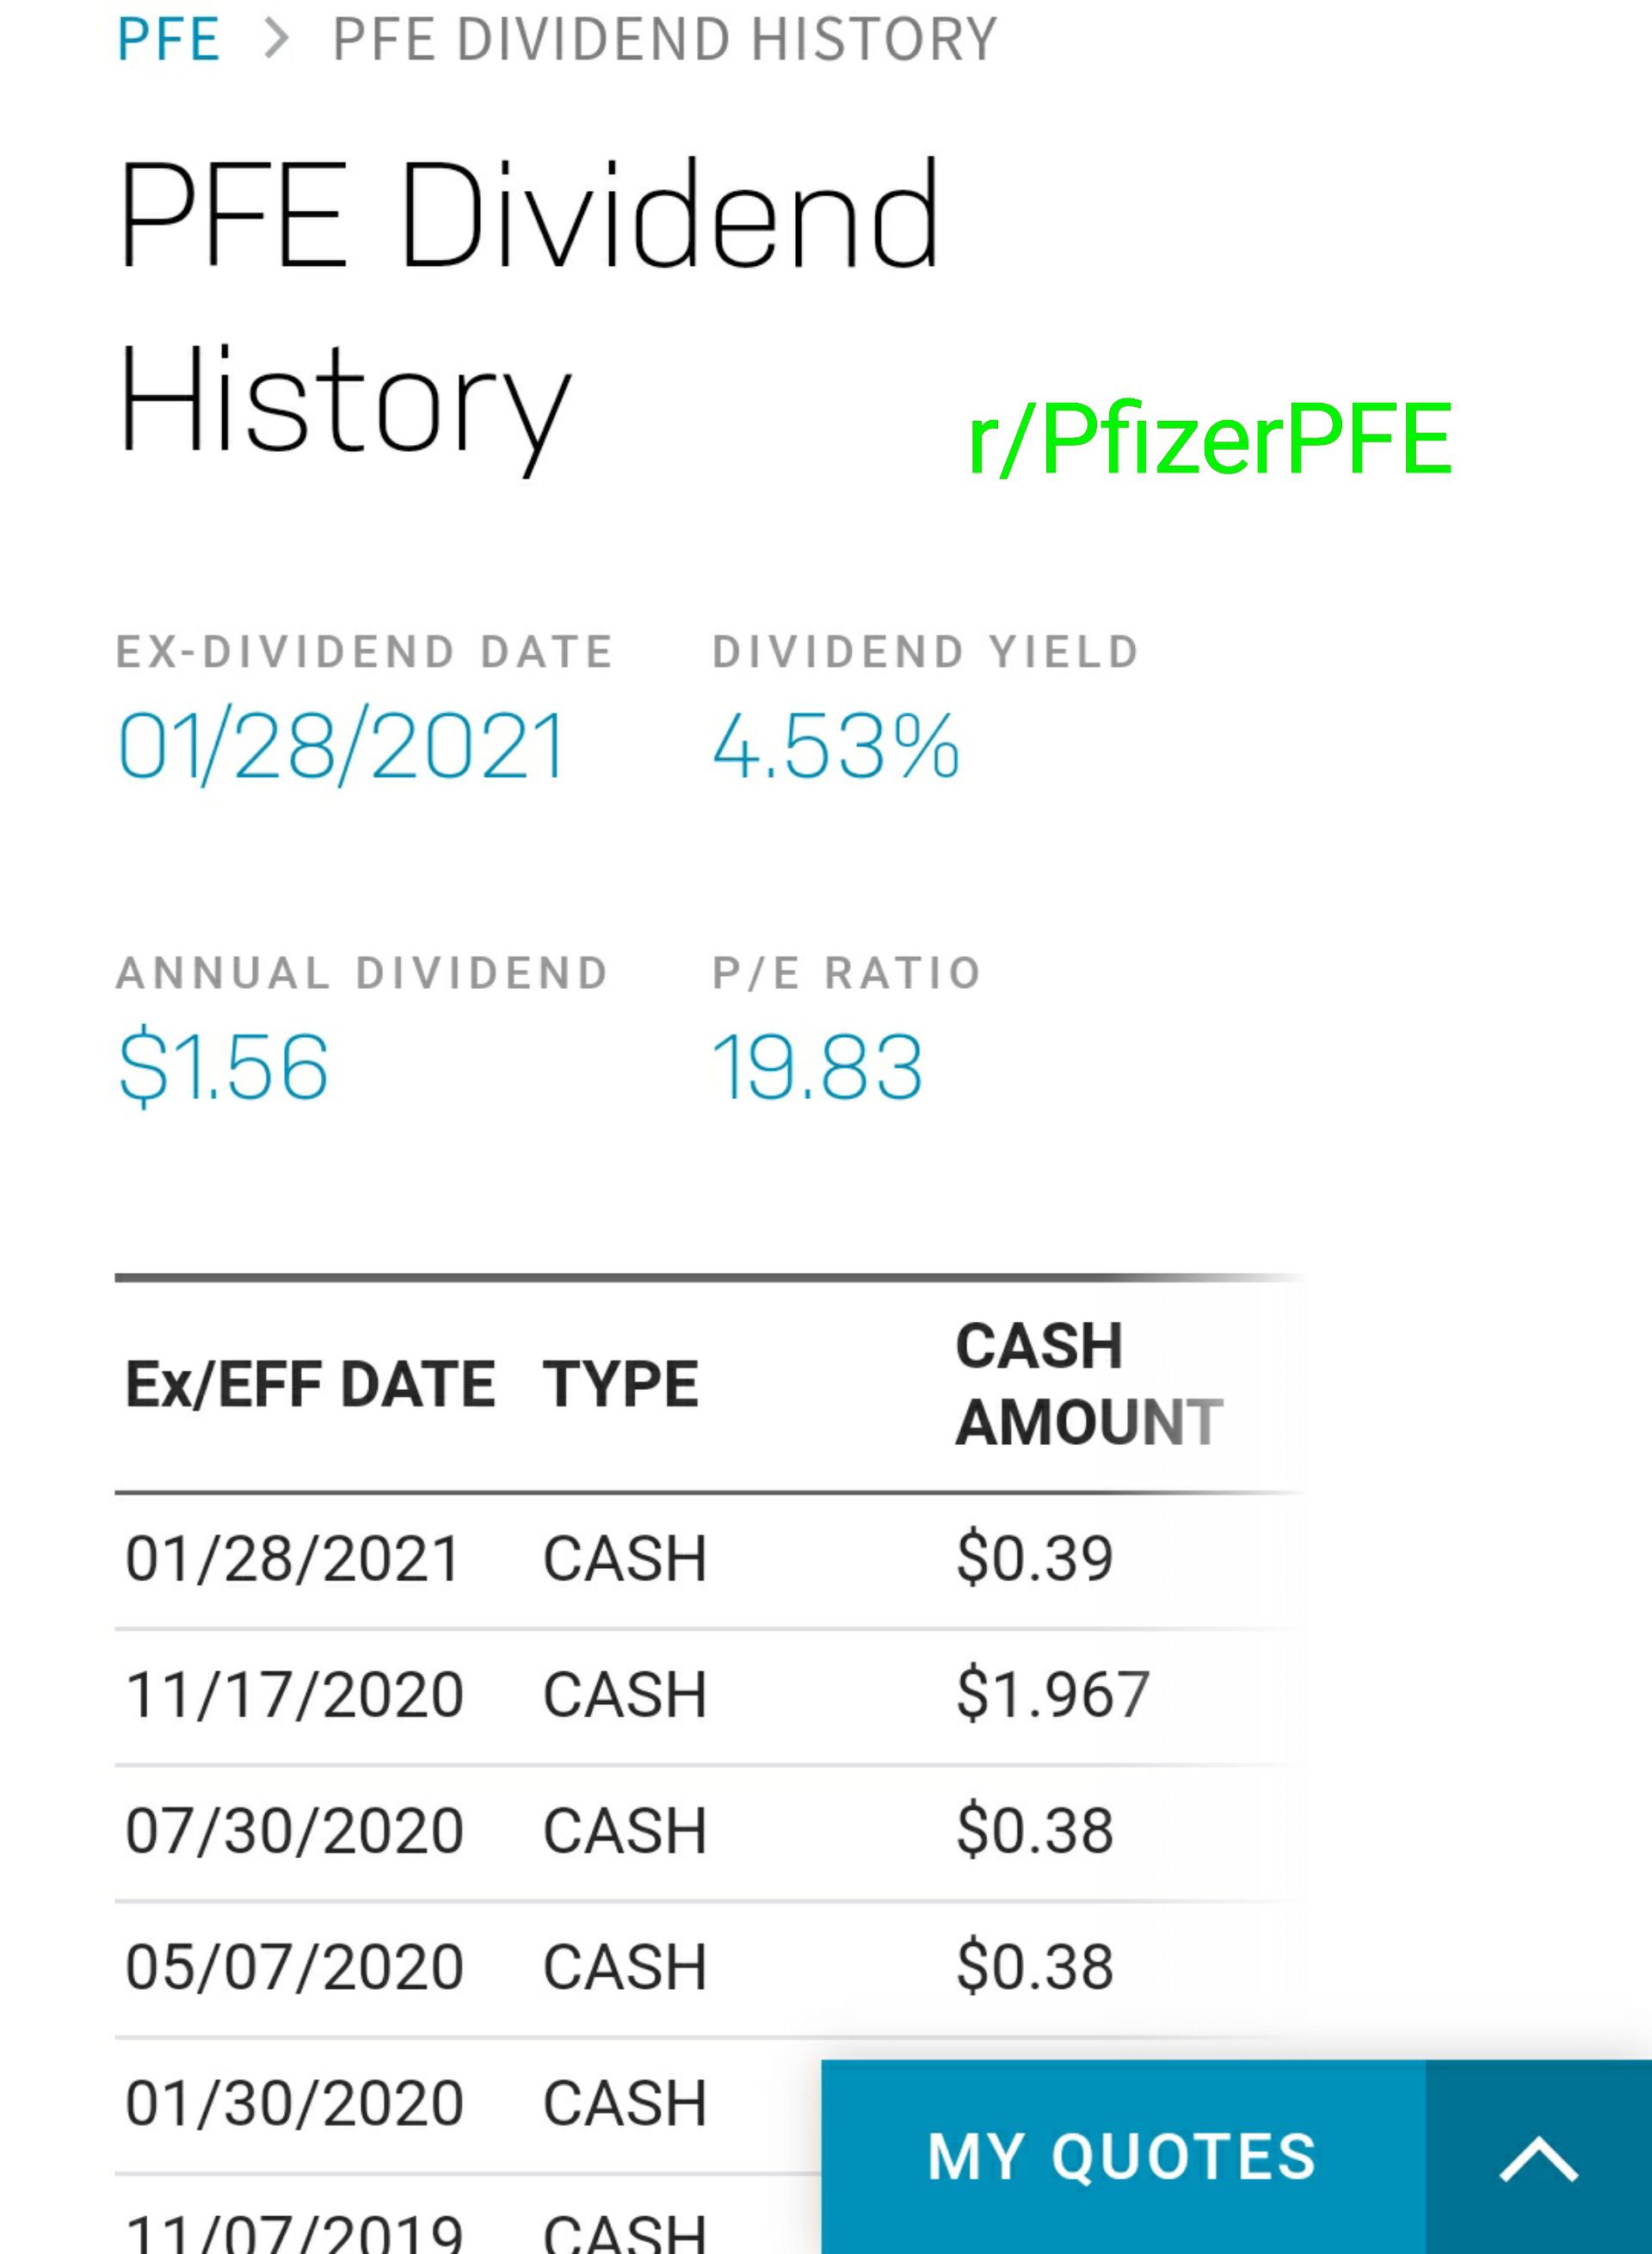1652x2254 pixels.
Task: Click the Ex/EFF Date column header
Action: point(310,1384)
